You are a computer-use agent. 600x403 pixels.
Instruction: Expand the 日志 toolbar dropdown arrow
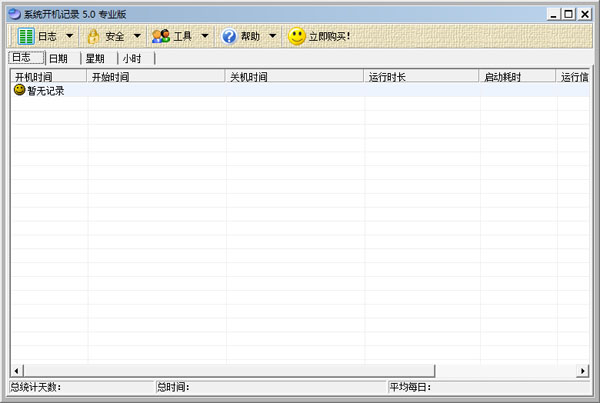pyautogui.click(x=69, y=36)
